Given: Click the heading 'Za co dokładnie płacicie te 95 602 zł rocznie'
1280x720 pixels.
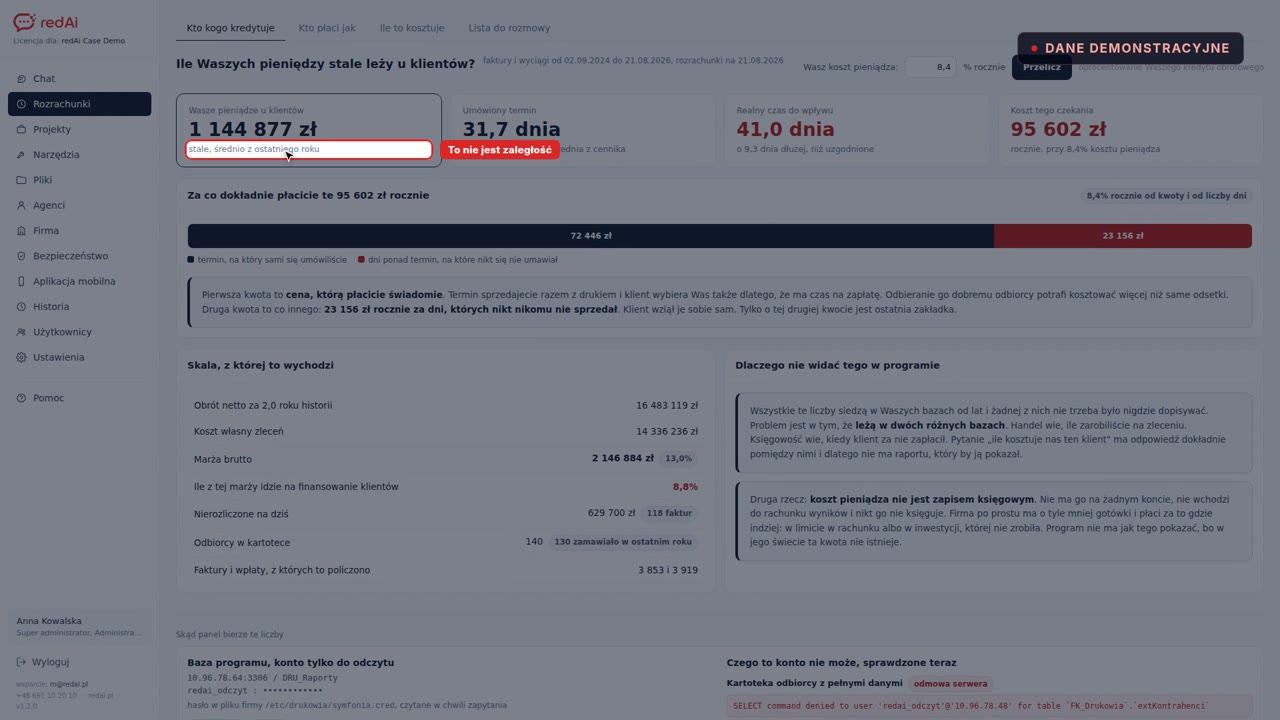Looking at the screenshot, I should pos(308,195).
